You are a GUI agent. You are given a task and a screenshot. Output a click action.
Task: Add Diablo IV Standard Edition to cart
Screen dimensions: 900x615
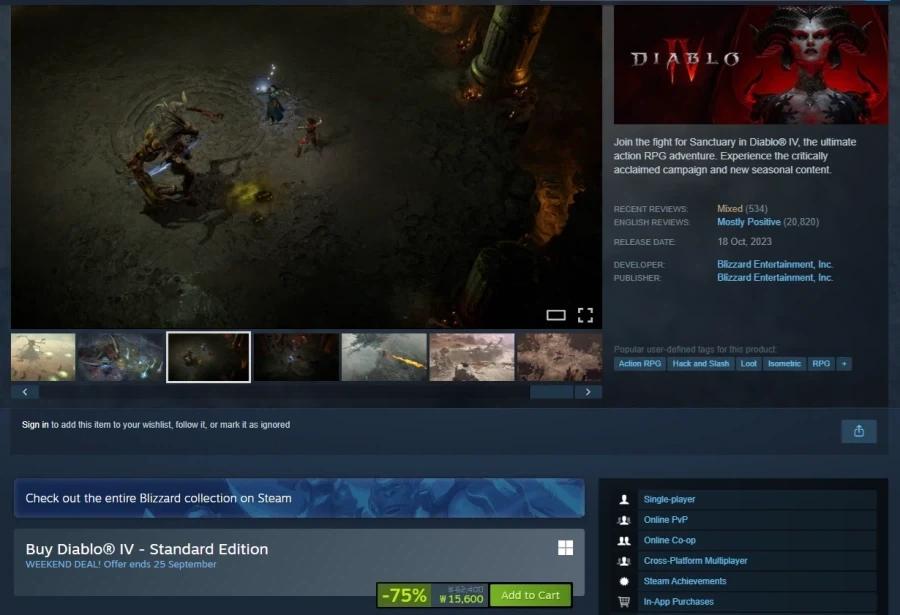coord(530,595)
